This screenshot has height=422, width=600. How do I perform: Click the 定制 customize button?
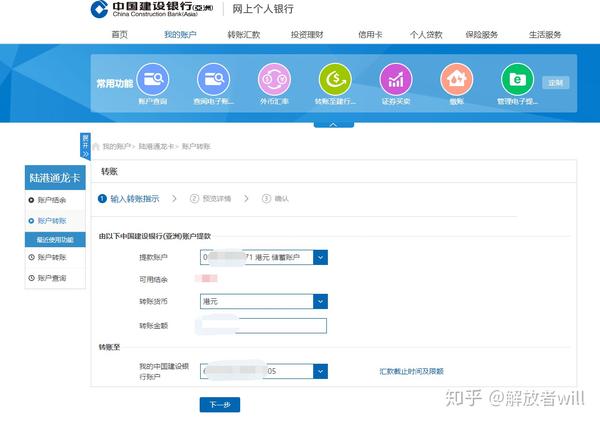556,83
